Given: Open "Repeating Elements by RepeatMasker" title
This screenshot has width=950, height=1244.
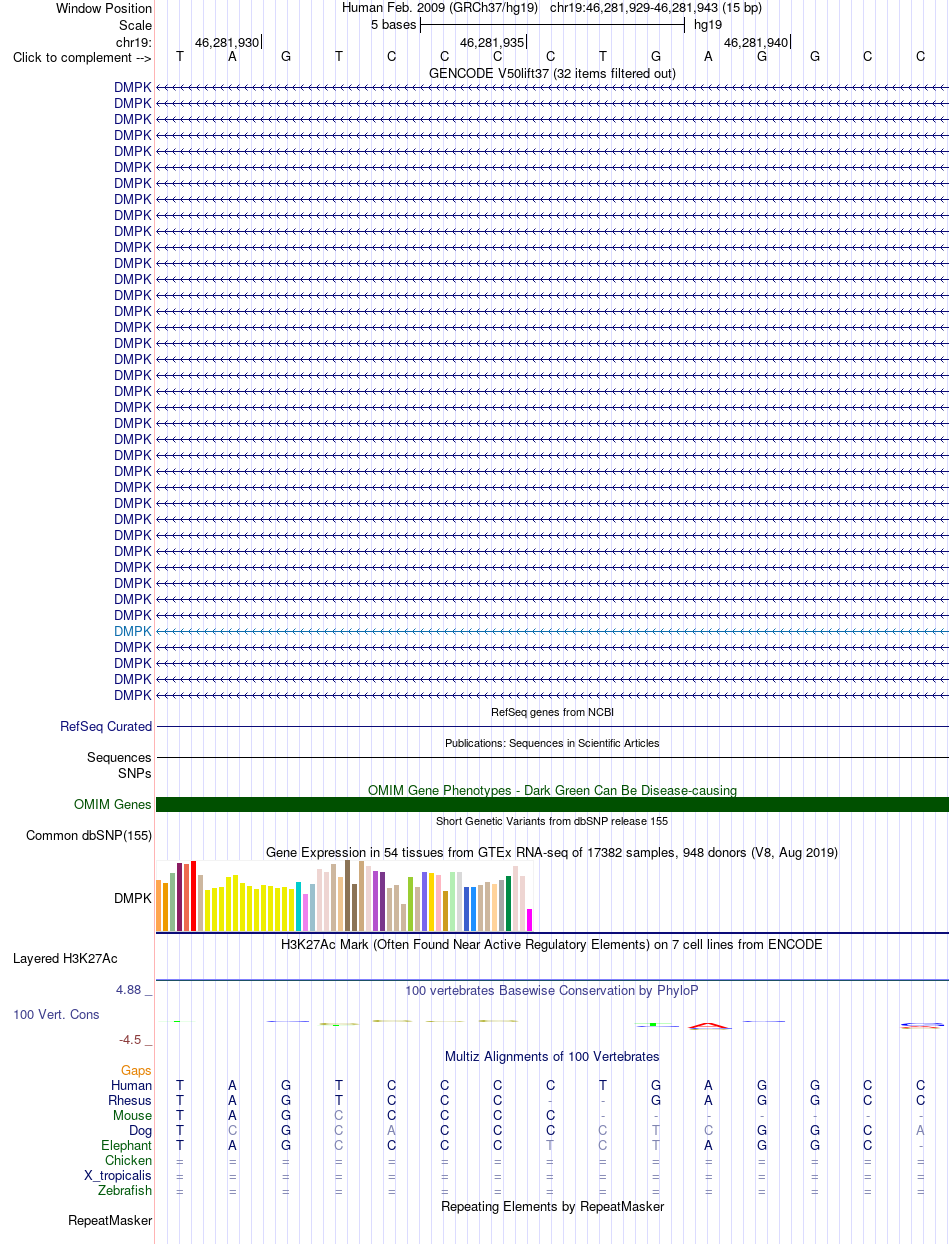Looking at the screenshot, I should coord(552,1207).
